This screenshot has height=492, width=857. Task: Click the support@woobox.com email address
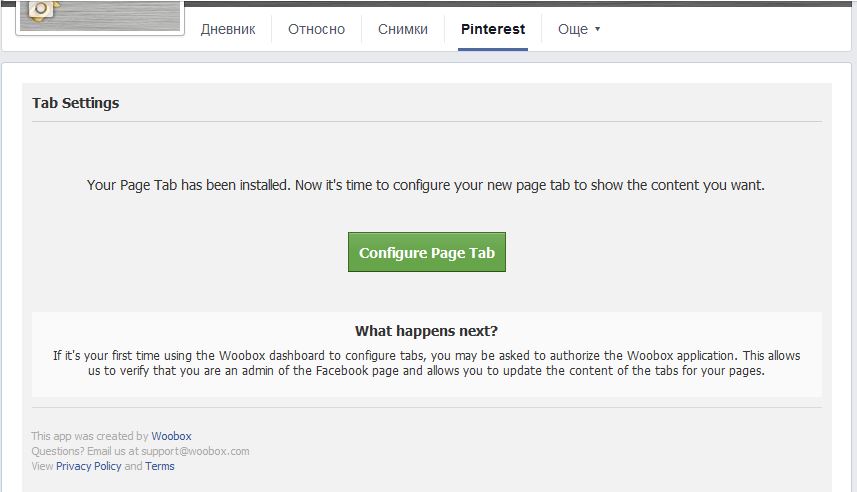click(195, 451)
